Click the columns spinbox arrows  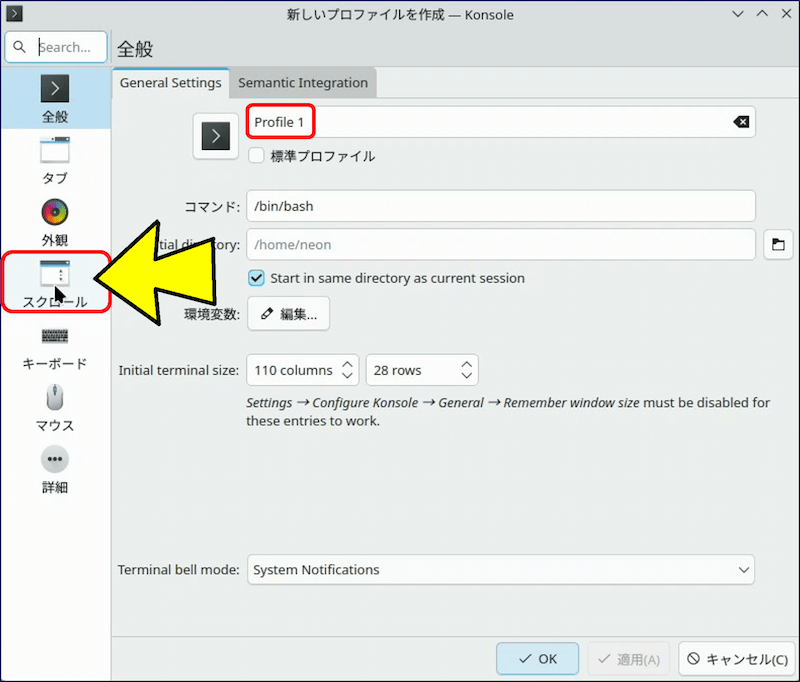coord(347,370)
